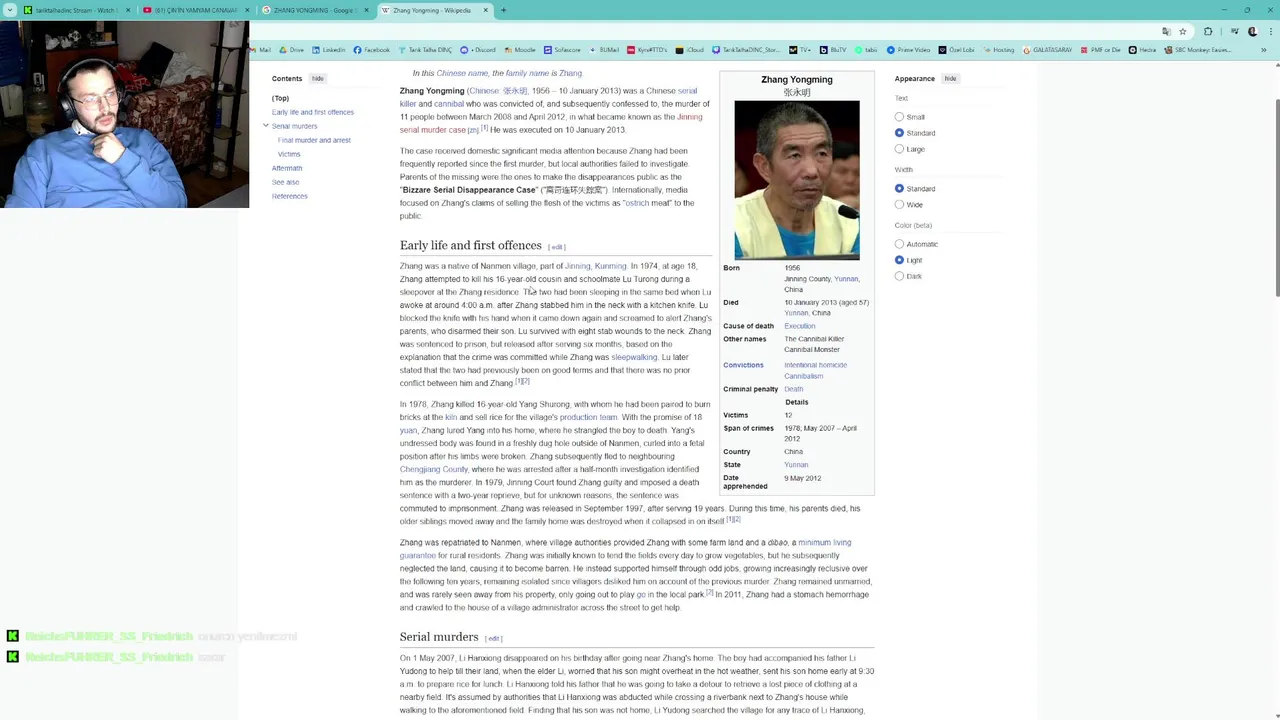Hide the Appearance panel
The image size is (1280, 720).
(950, 78)
